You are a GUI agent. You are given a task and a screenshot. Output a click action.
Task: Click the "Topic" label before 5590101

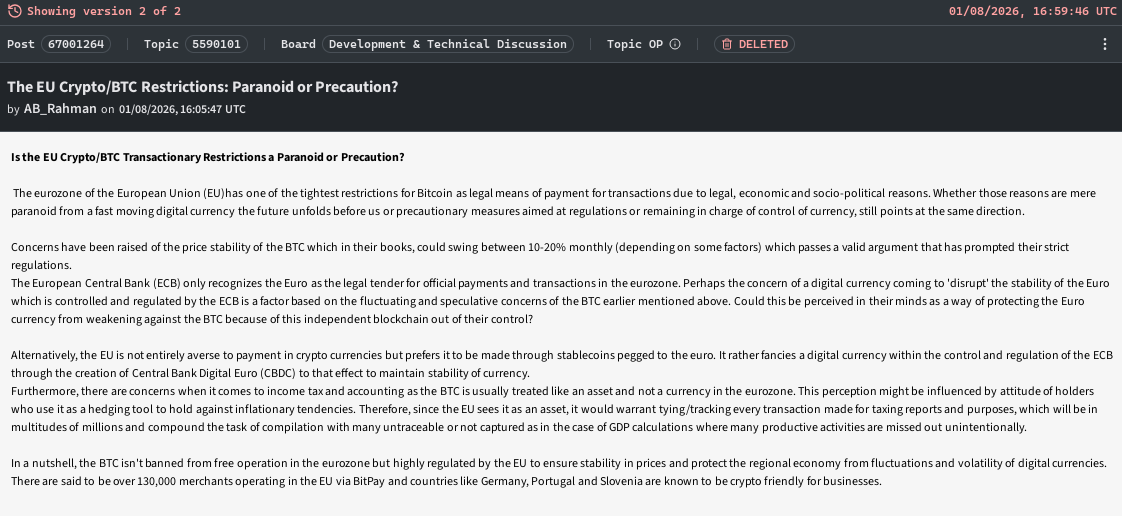point(161,44)
